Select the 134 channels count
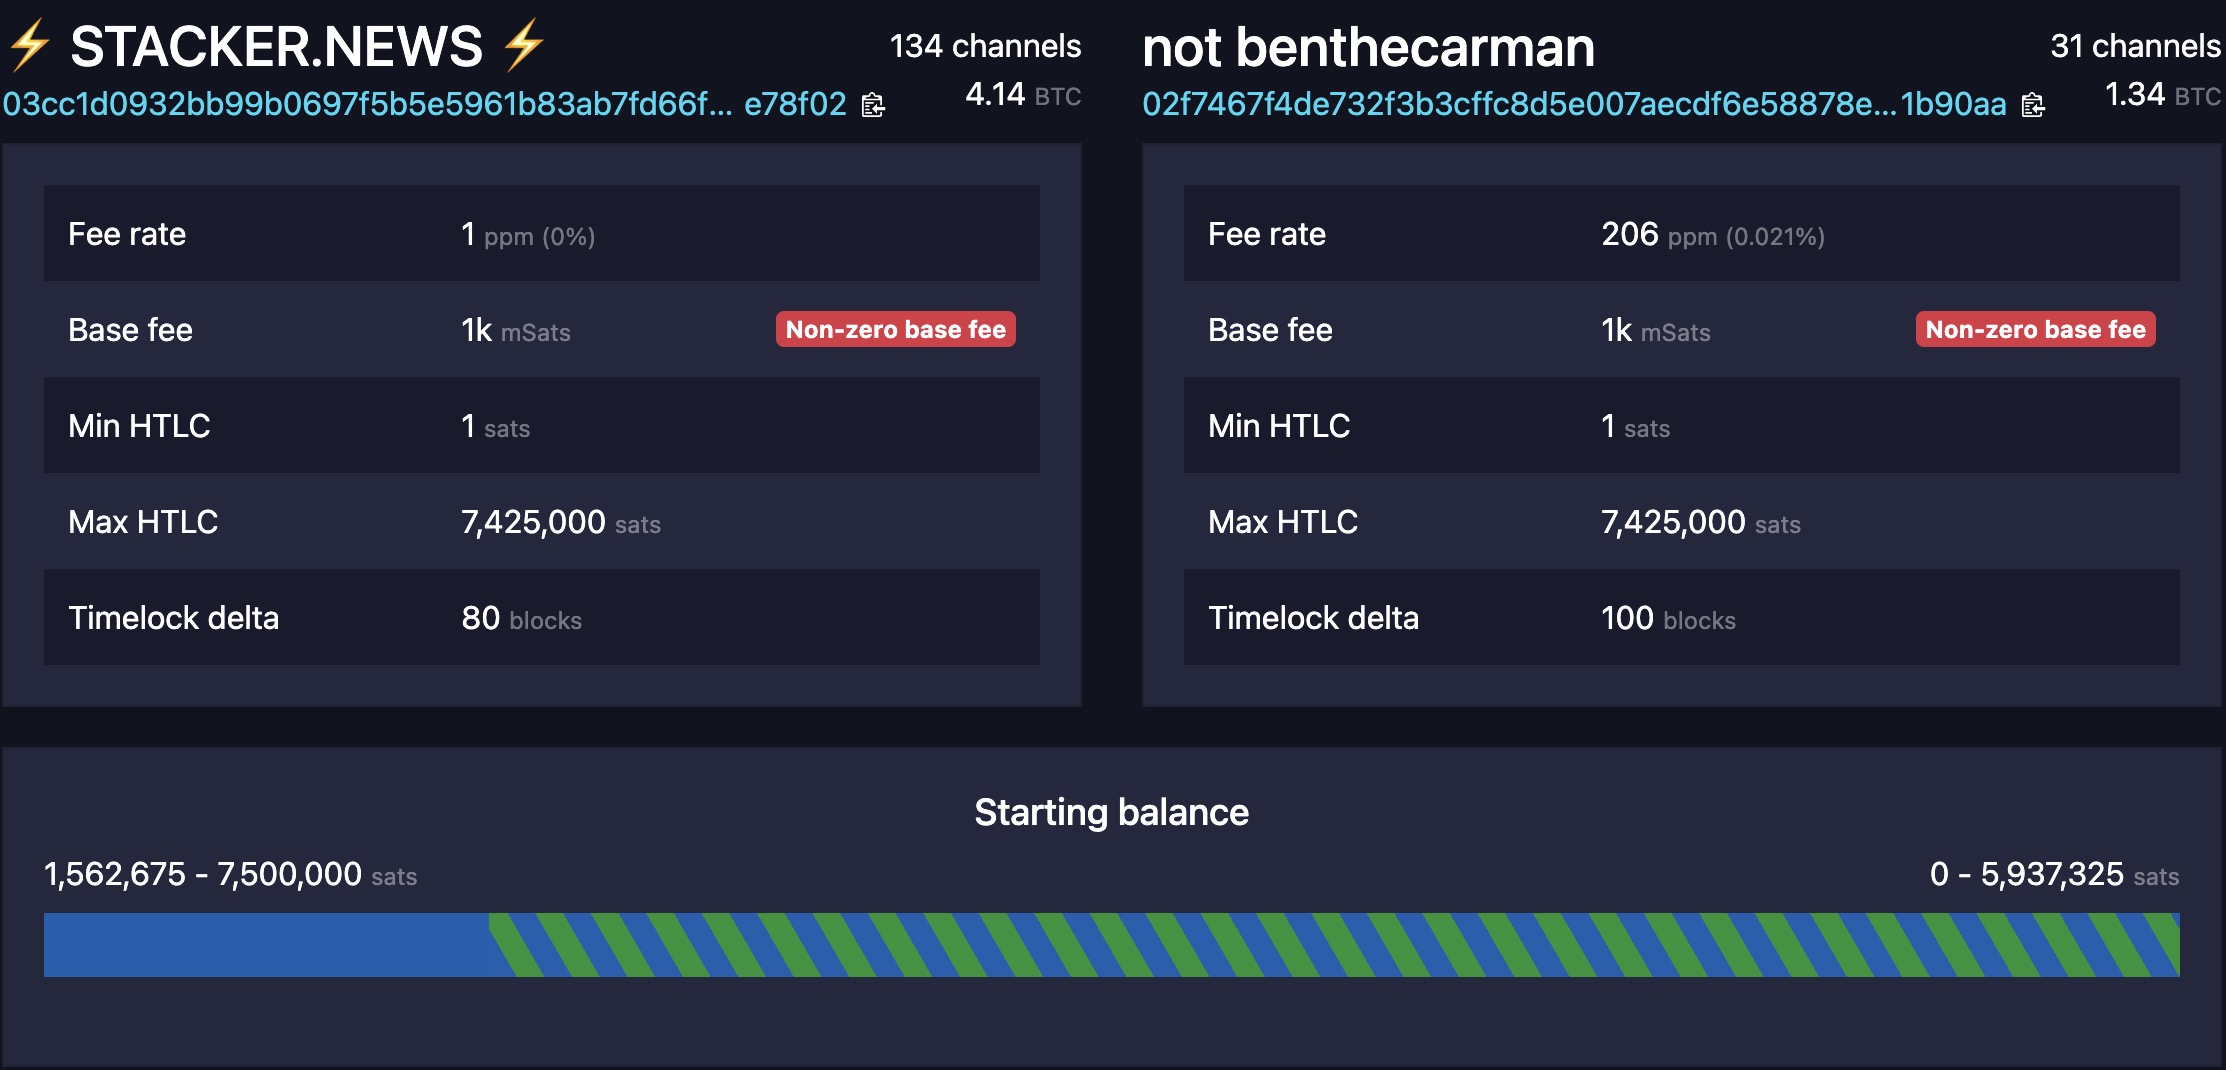Screen dimensions: 2226x1070 985,46
